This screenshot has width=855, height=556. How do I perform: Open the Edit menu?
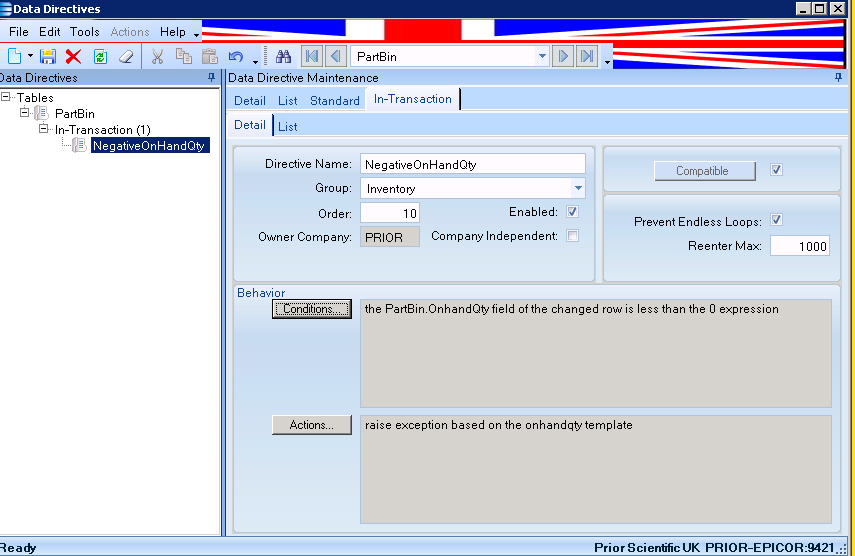click(50, 32)
